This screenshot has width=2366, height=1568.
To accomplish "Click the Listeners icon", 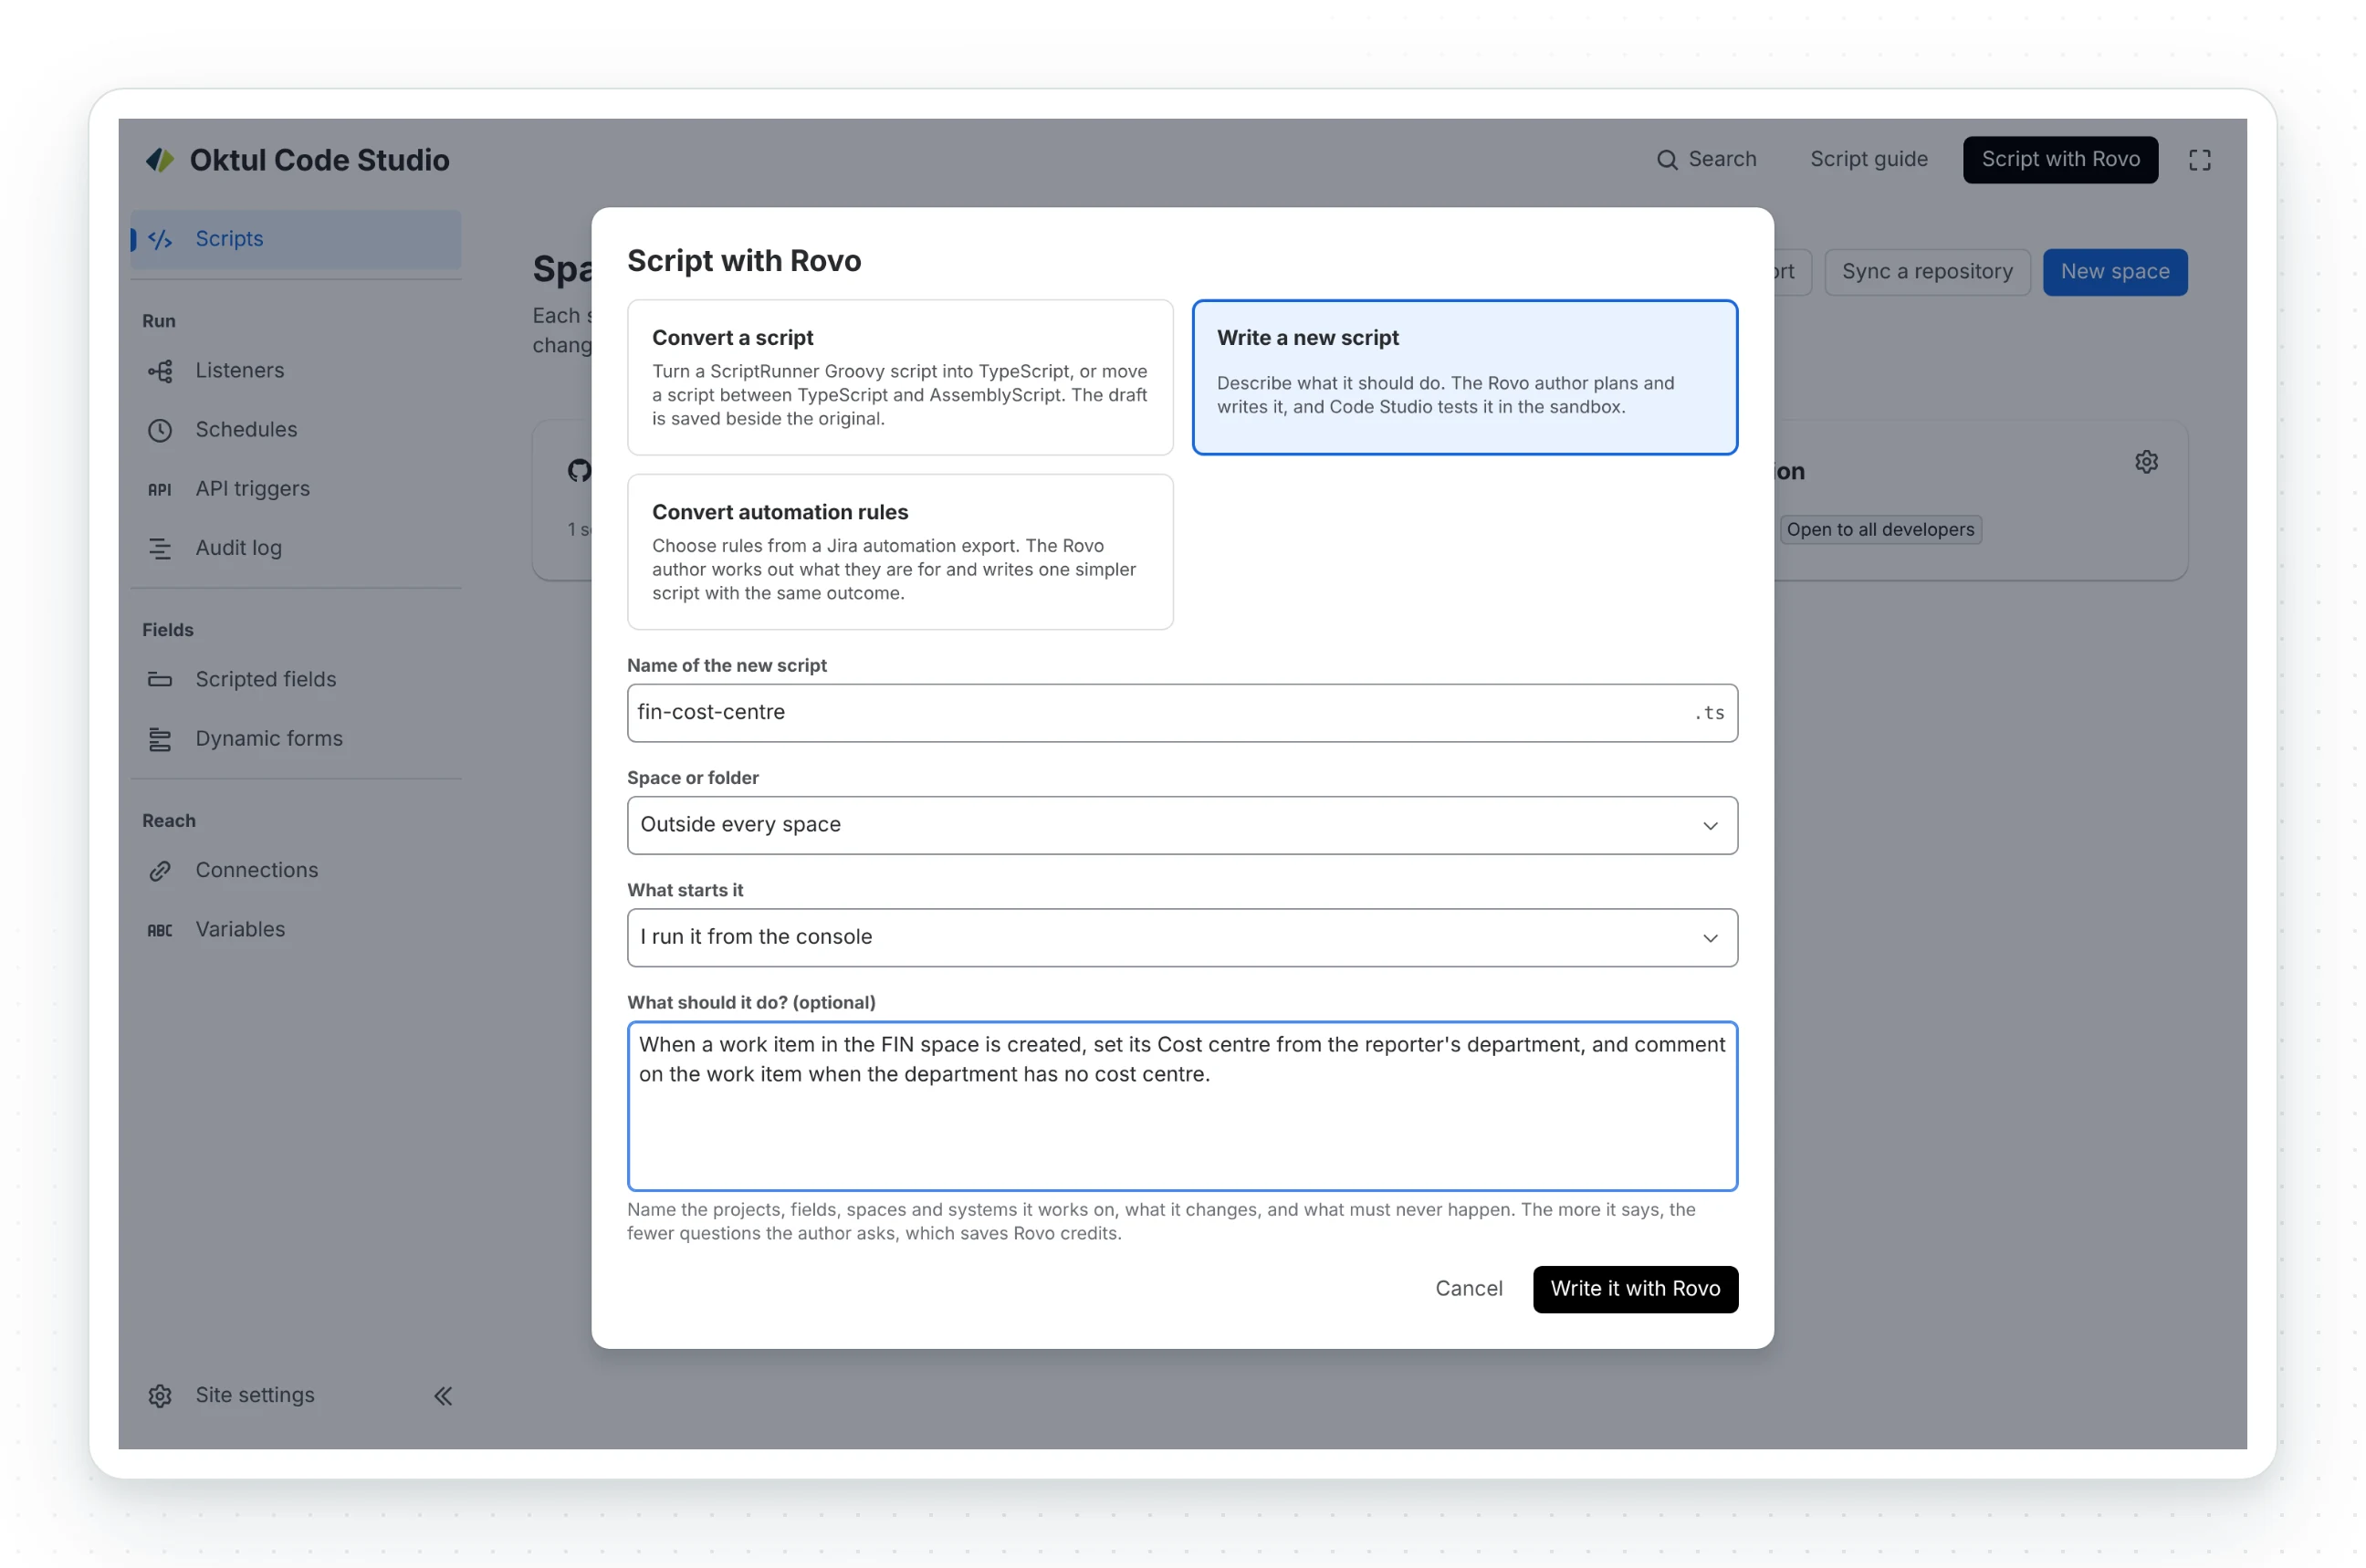I will click(160, 371).
